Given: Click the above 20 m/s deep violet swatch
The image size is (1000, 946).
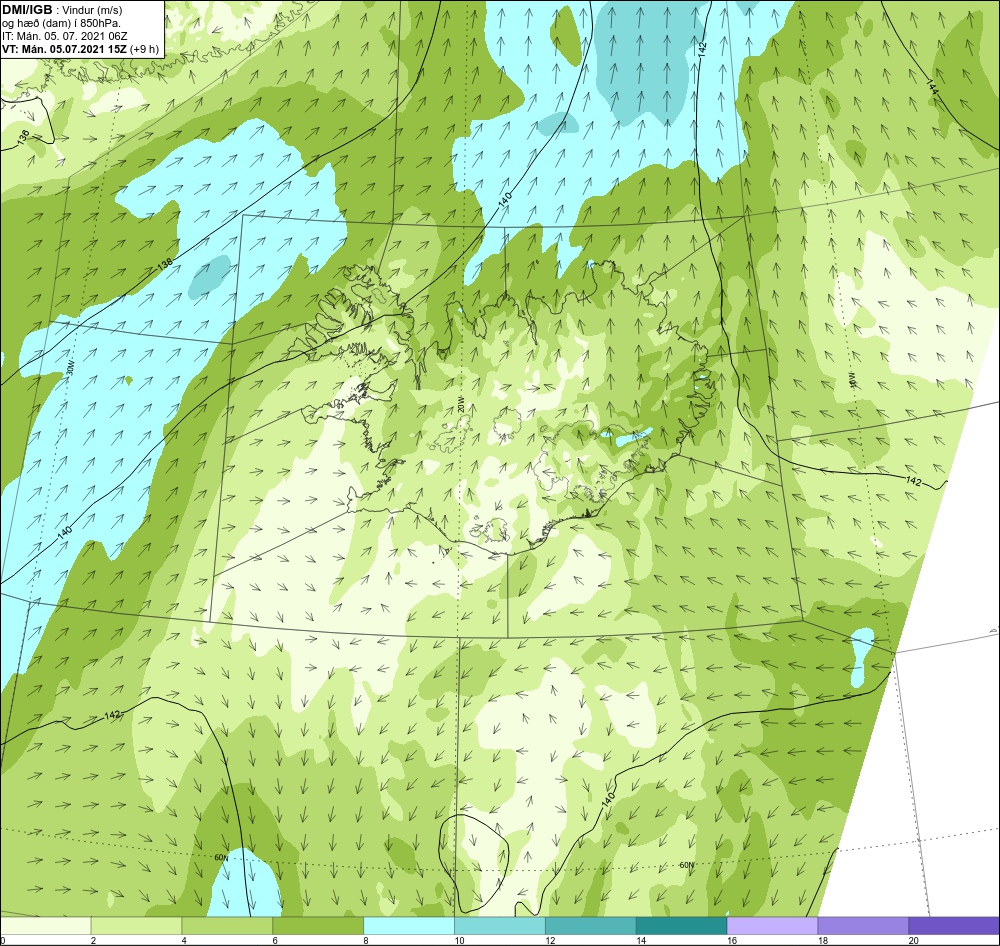Looking at the screenshot, I should coord(953,926).
